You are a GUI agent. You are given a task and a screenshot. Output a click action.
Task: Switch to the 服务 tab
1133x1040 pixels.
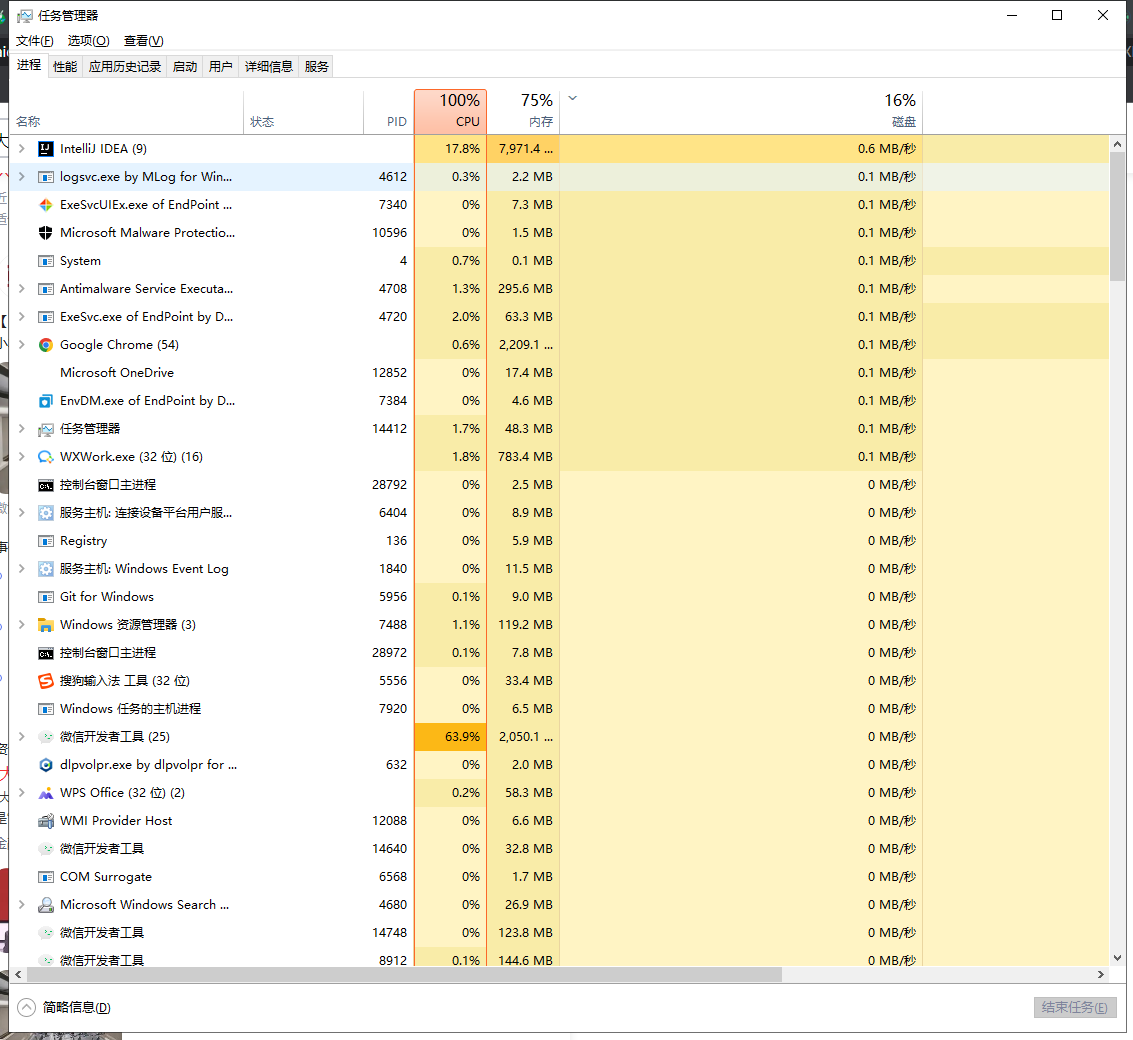(x=316, y=66)
